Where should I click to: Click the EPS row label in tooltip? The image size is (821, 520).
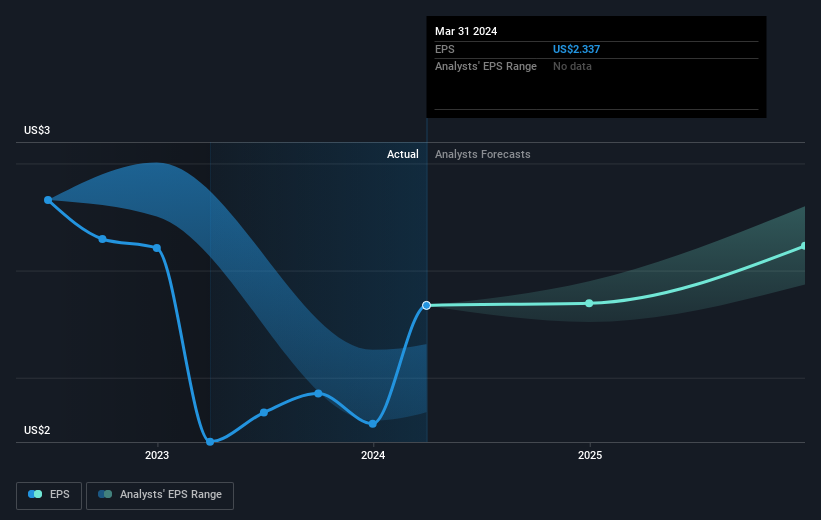click(x=445, y=49)
